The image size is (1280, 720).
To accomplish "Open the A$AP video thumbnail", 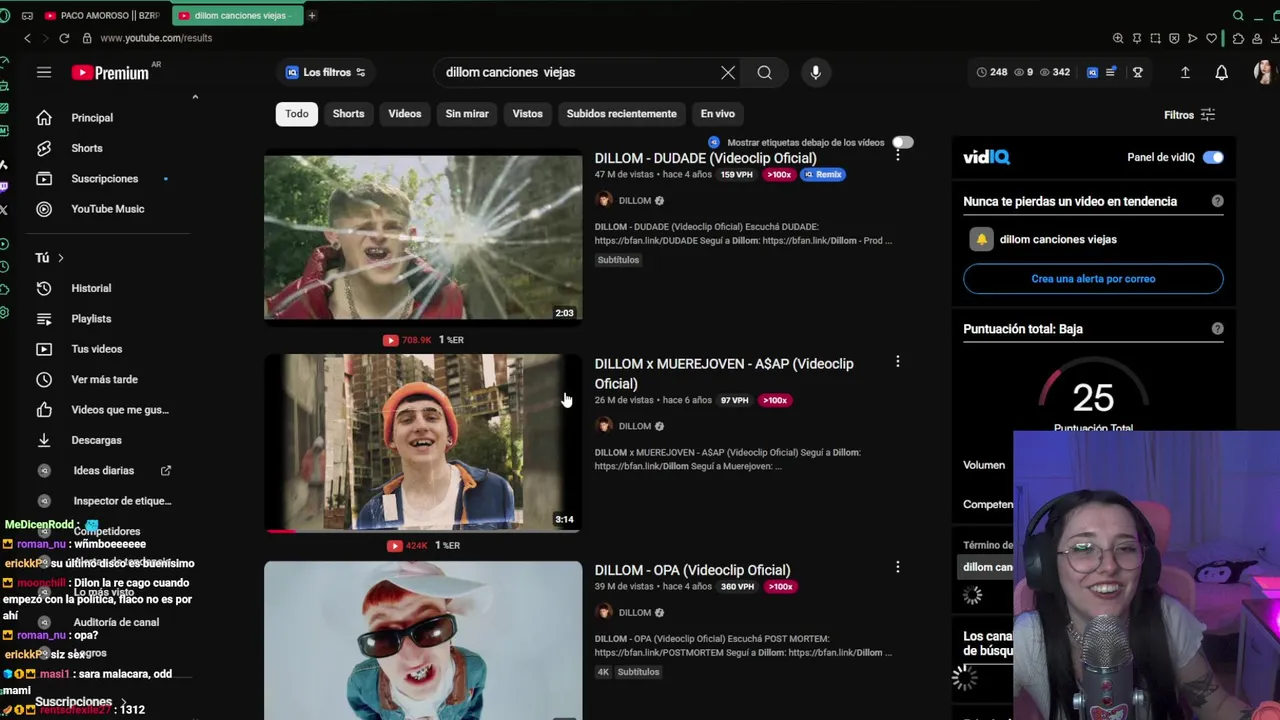I will (x=423, y=443).
